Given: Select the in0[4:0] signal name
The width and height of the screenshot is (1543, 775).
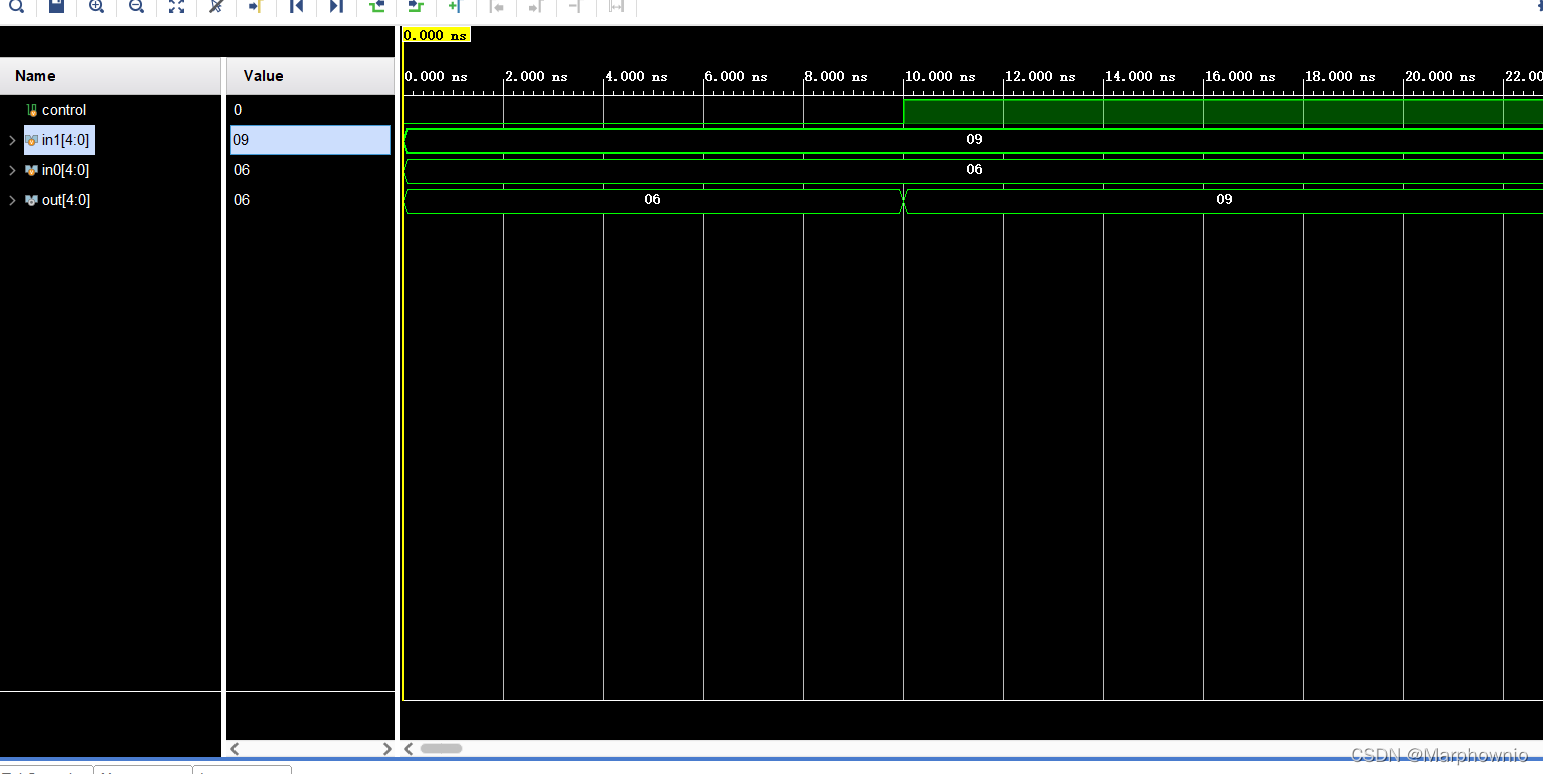Looking at the screenshot, I should [65, 170].
